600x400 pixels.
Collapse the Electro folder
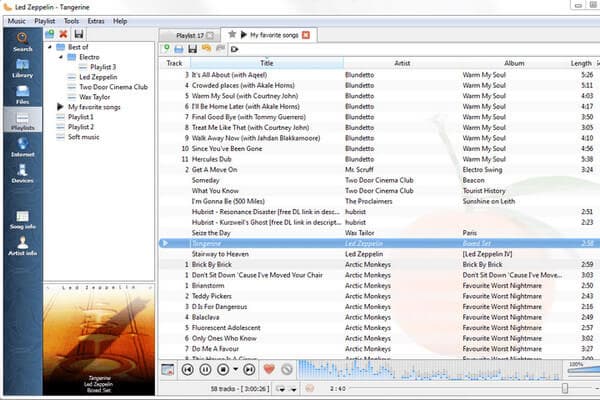61,57
